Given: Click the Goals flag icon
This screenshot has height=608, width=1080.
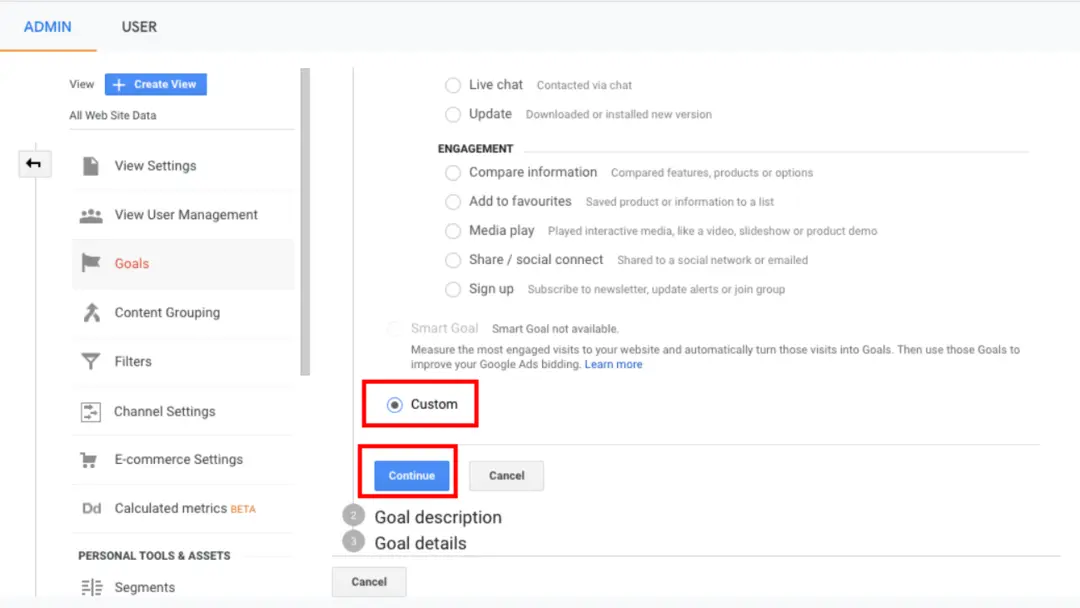Looking at the screenshot, I should tap(91, 263).
